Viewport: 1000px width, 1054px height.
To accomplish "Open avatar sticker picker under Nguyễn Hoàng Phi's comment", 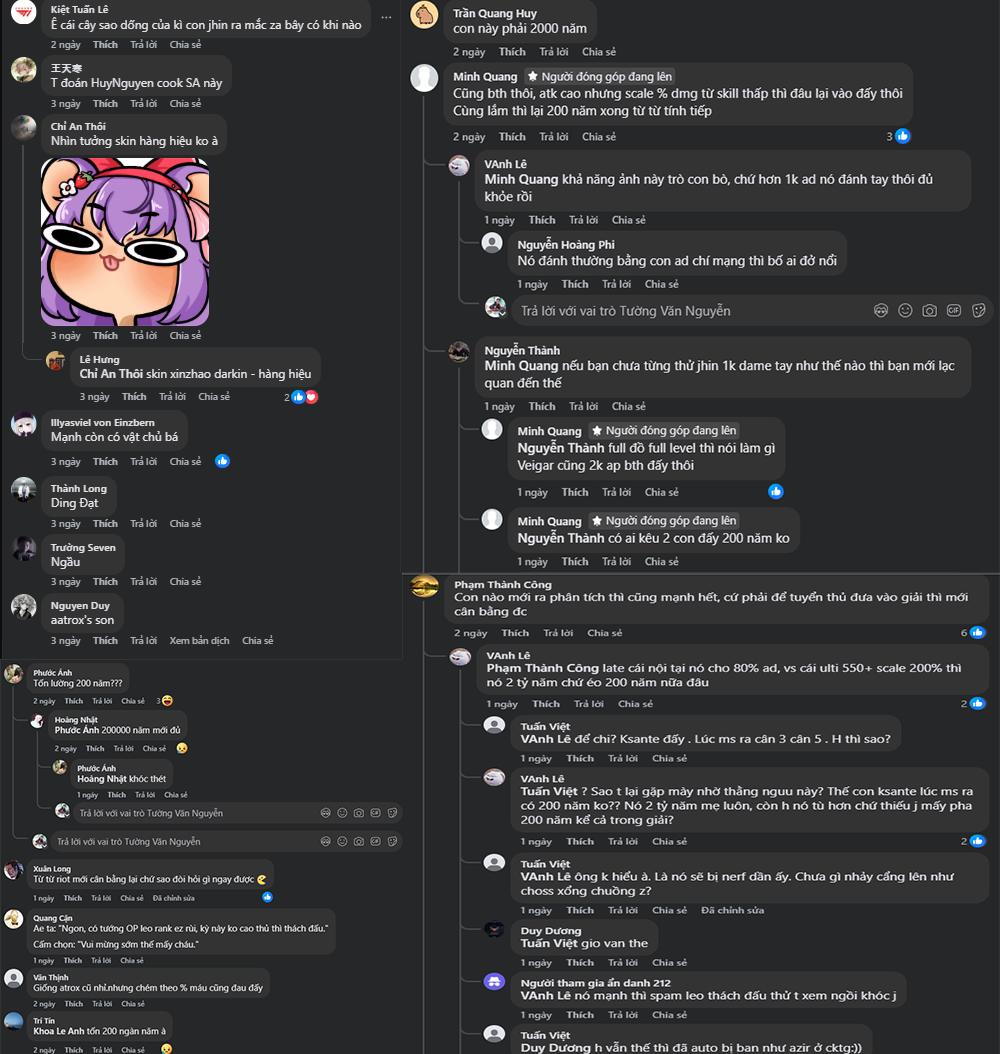I will pyautogui.click(x=881, y=311).
